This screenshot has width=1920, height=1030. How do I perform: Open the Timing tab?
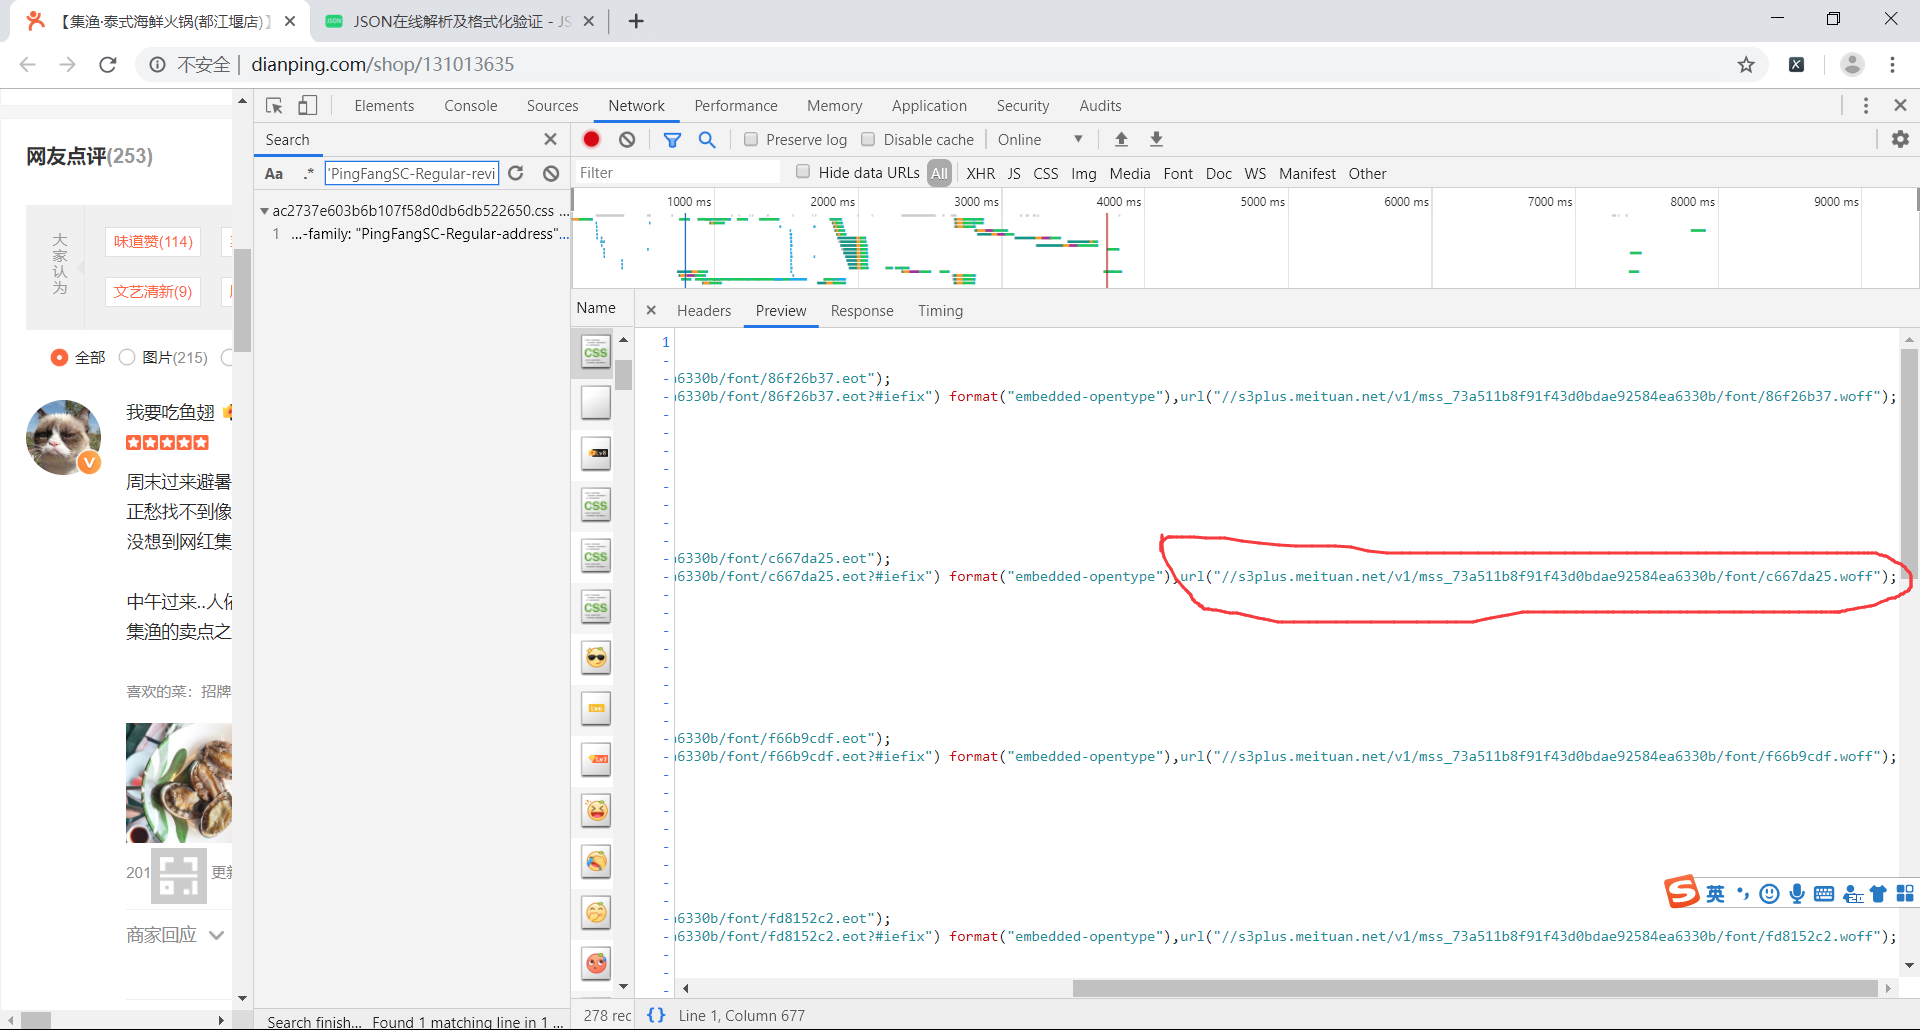pyautogui.click(x=941, y=311)
